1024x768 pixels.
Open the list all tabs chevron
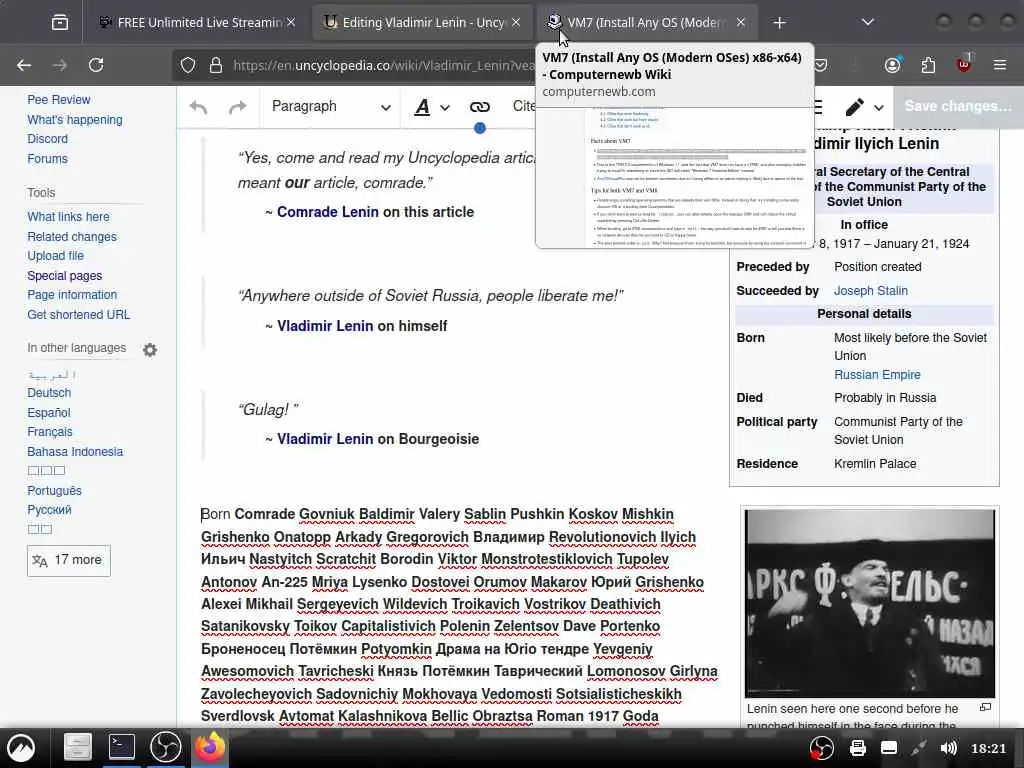(x=868, y=23)
